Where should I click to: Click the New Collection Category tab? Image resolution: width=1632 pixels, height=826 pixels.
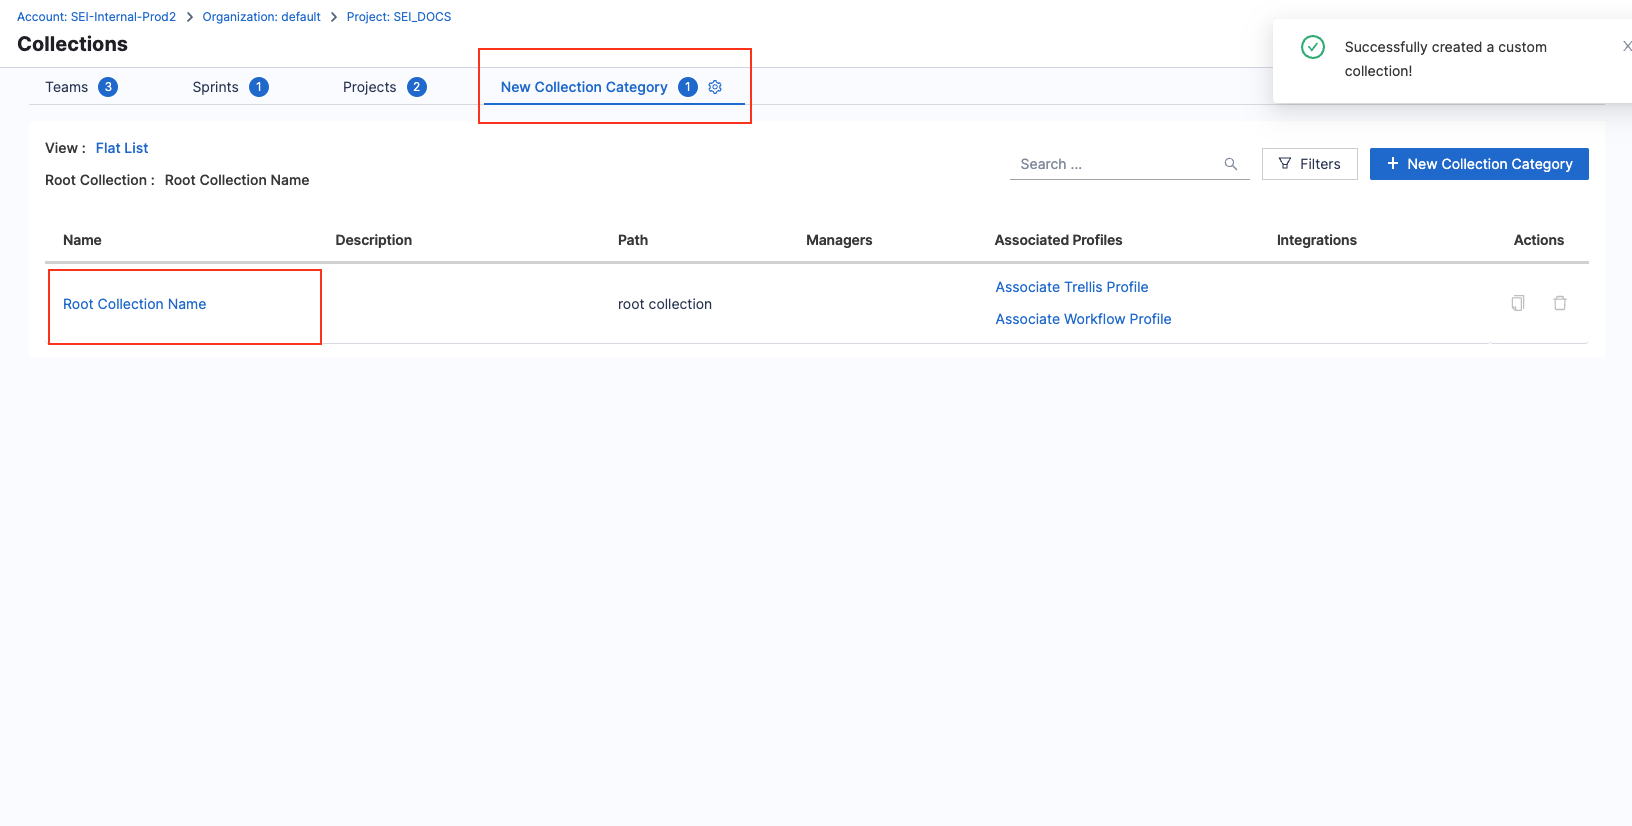click(584, 87)
